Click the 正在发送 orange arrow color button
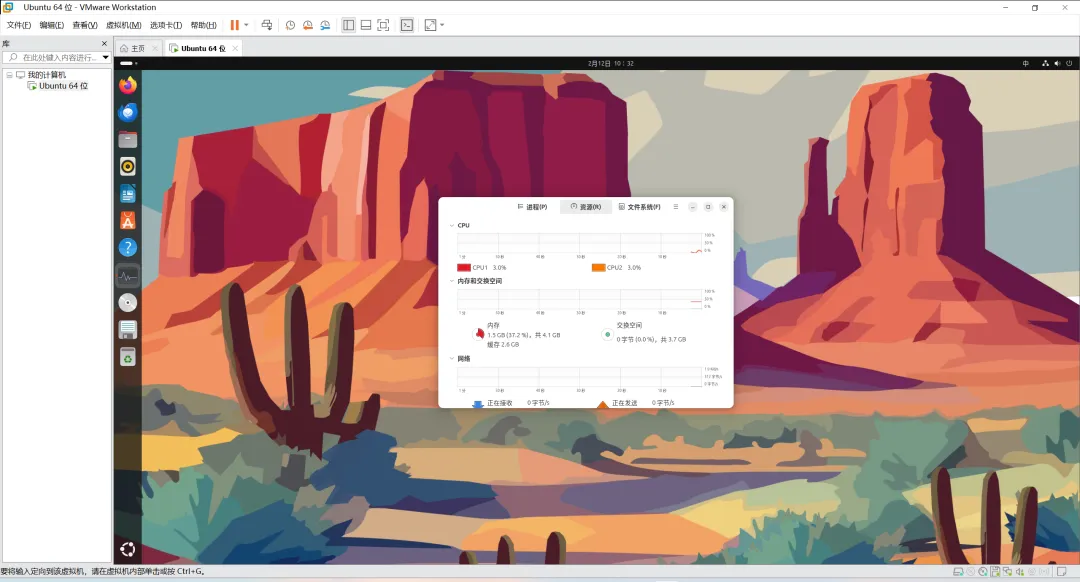The height and width of the screenshot is (582, 1080). (603, 404)
